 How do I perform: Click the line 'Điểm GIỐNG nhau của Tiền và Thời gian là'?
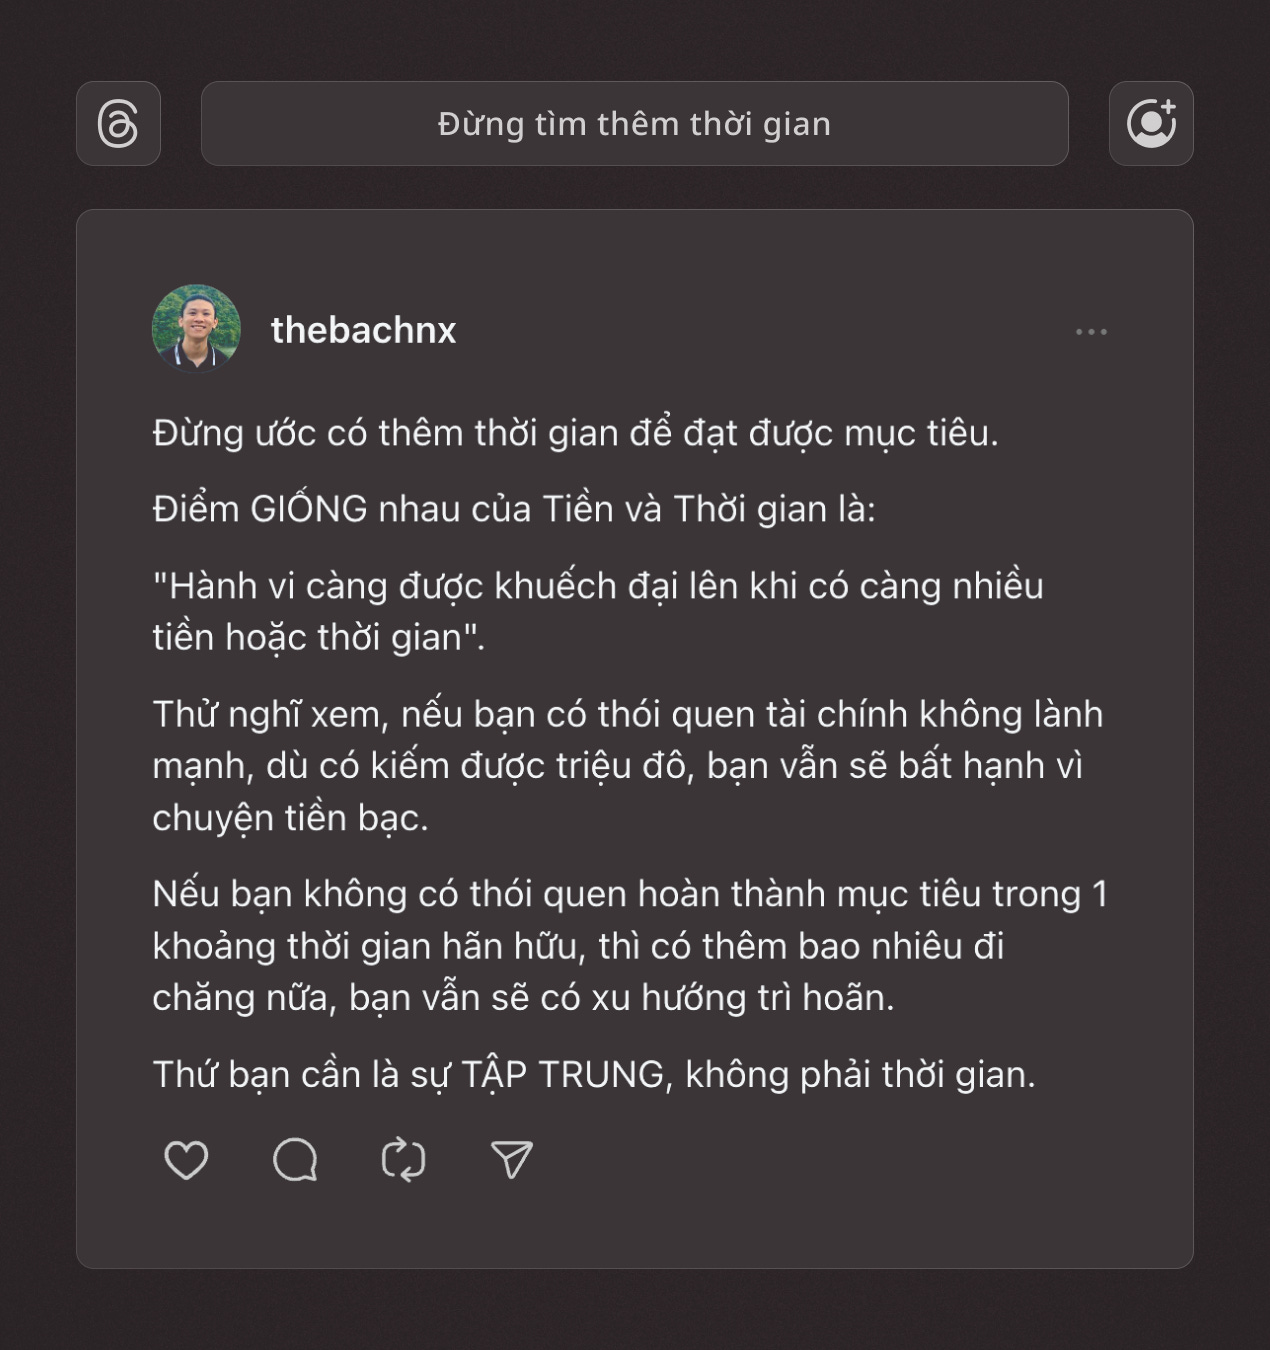click(514, 509)
